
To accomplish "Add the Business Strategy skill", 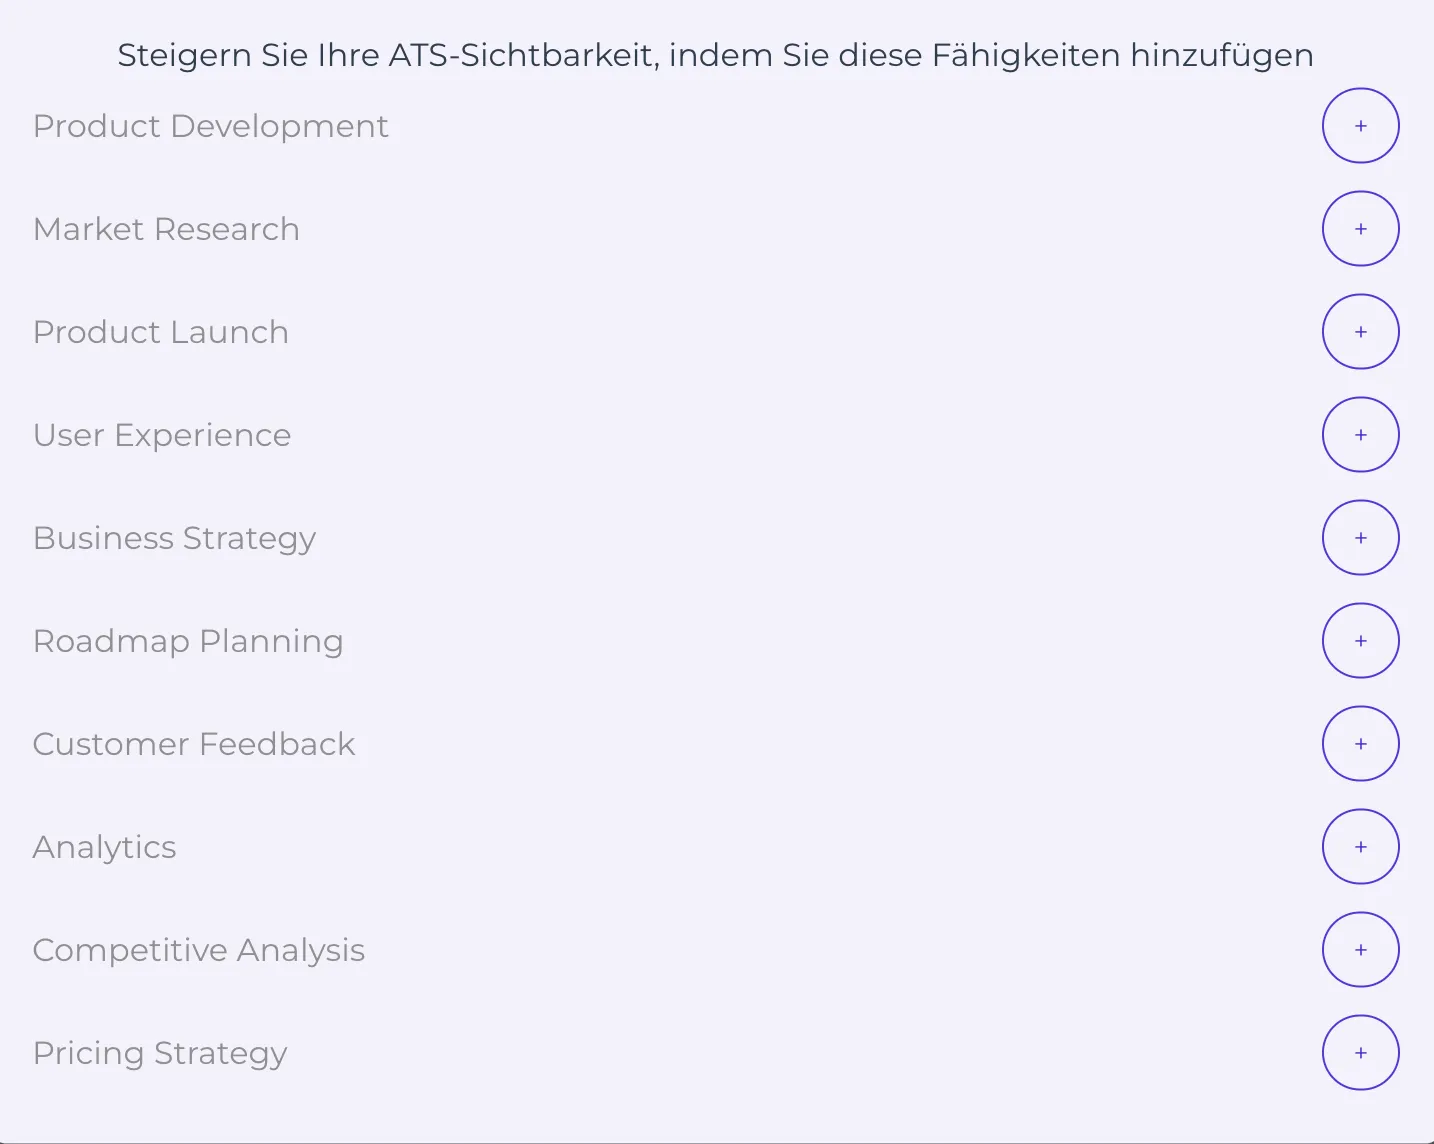I will click(1360, 538).
